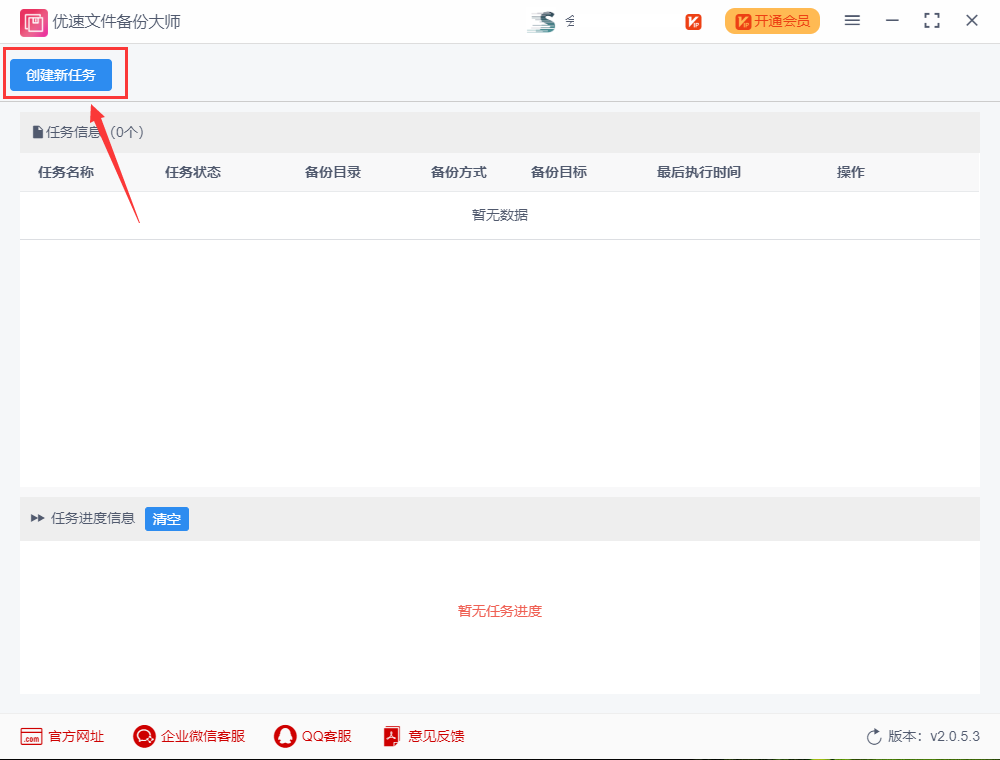This screenshot has width=1000, height=760.
Task: Click the 备份目标 column header
Action: point(559,172)
